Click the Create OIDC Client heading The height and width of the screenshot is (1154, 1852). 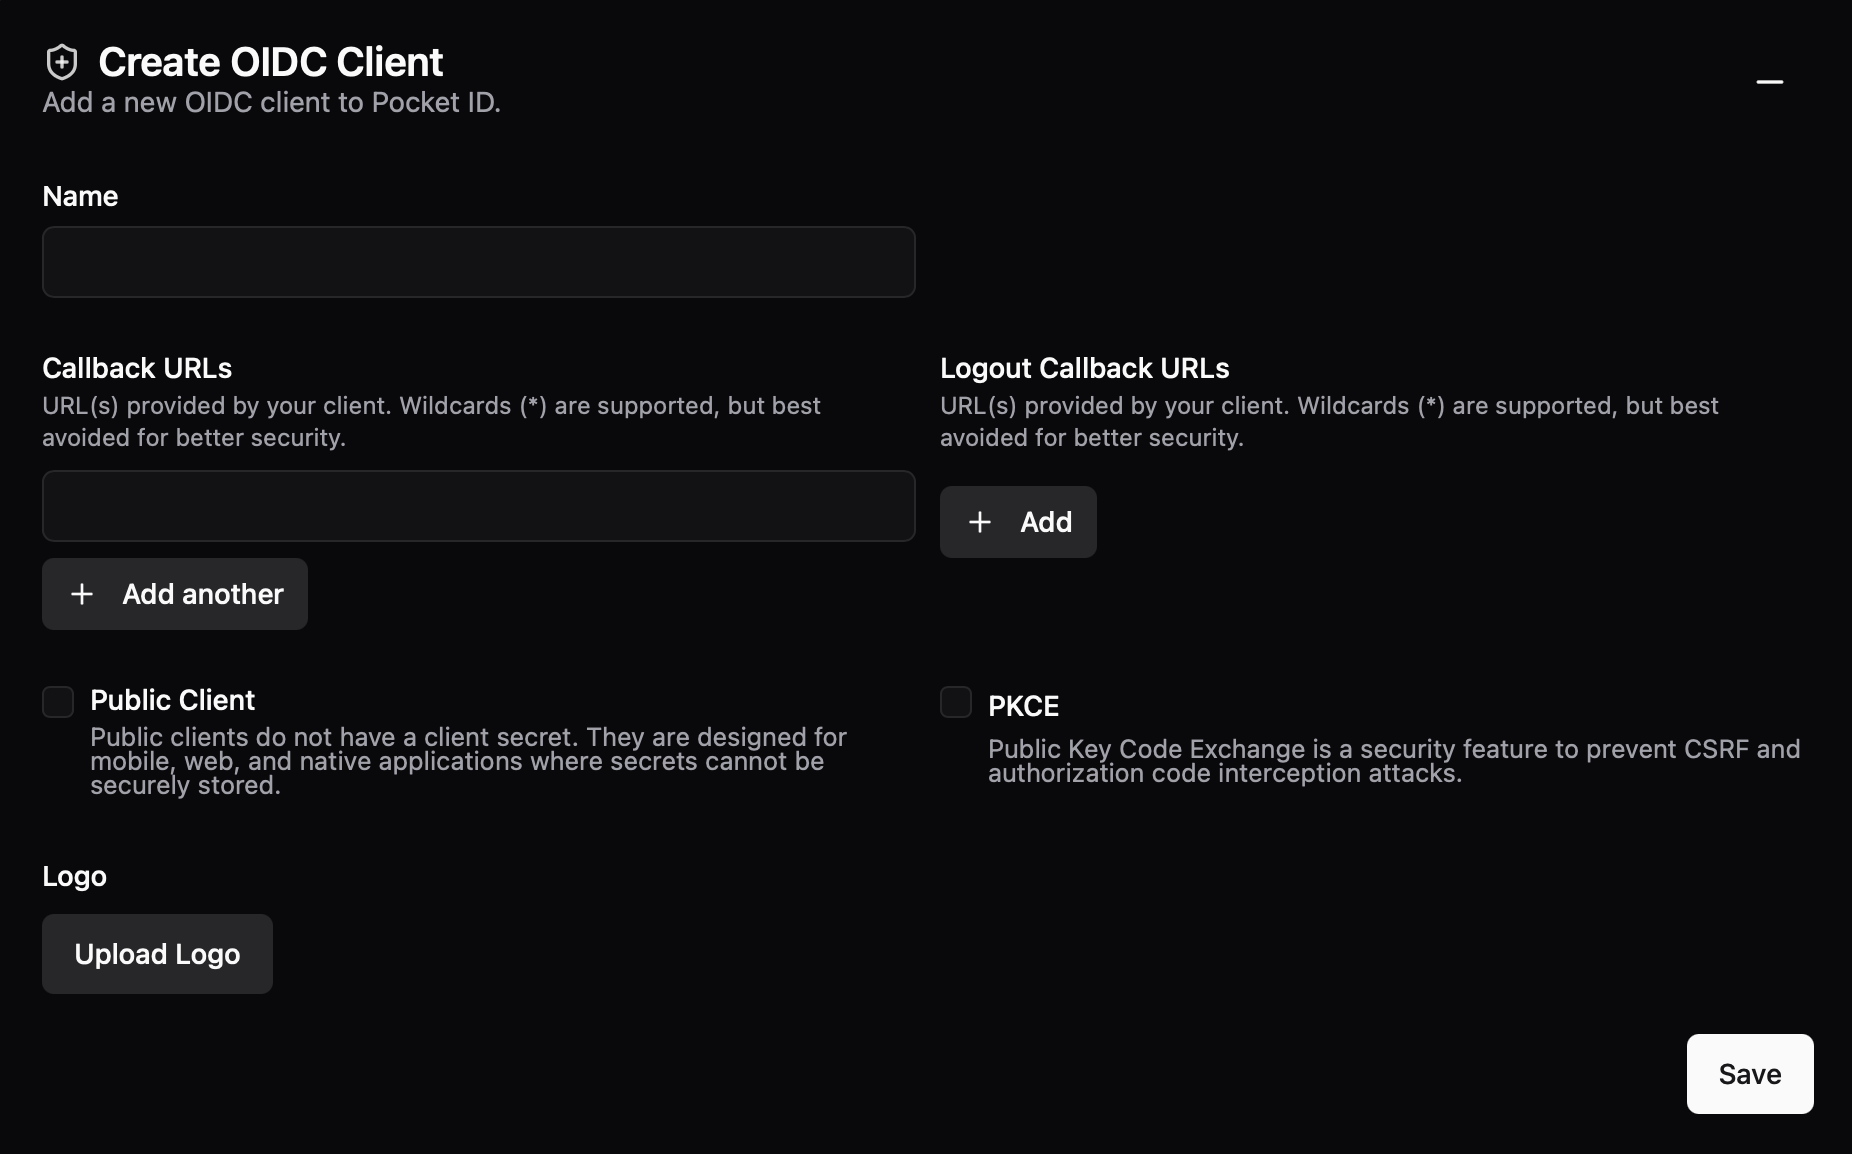tap(270, 62)
